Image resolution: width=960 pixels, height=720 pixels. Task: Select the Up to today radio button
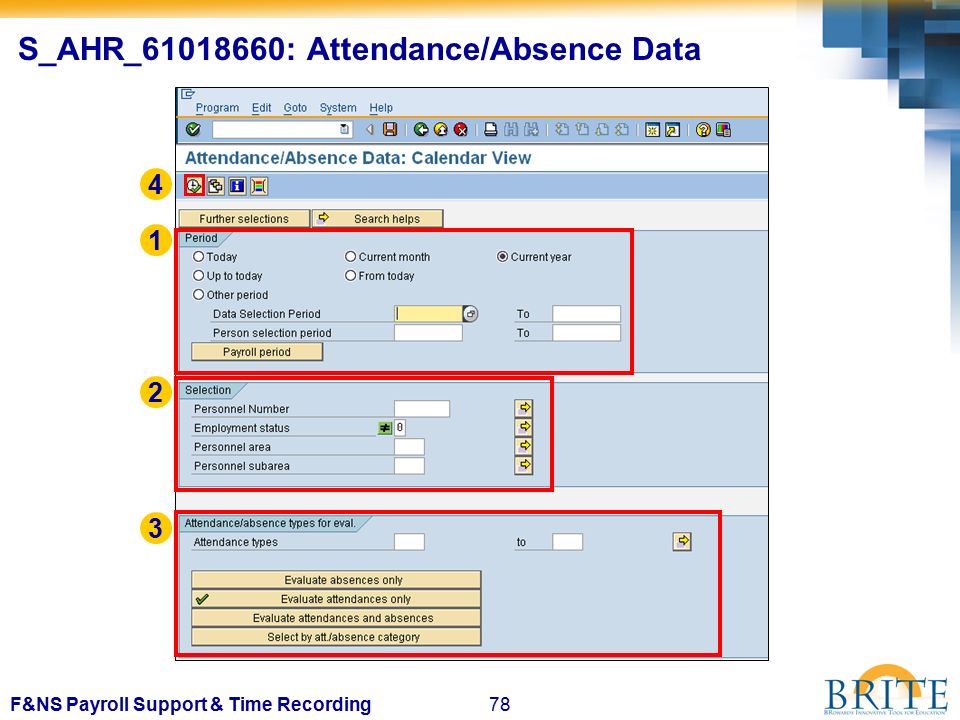[198, 276]
